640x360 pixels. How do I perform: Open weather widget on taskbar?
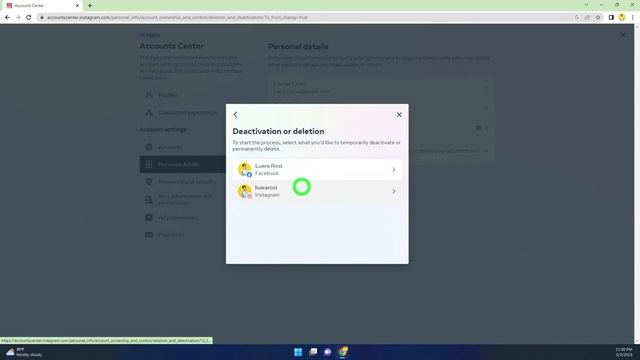[24, 352]
